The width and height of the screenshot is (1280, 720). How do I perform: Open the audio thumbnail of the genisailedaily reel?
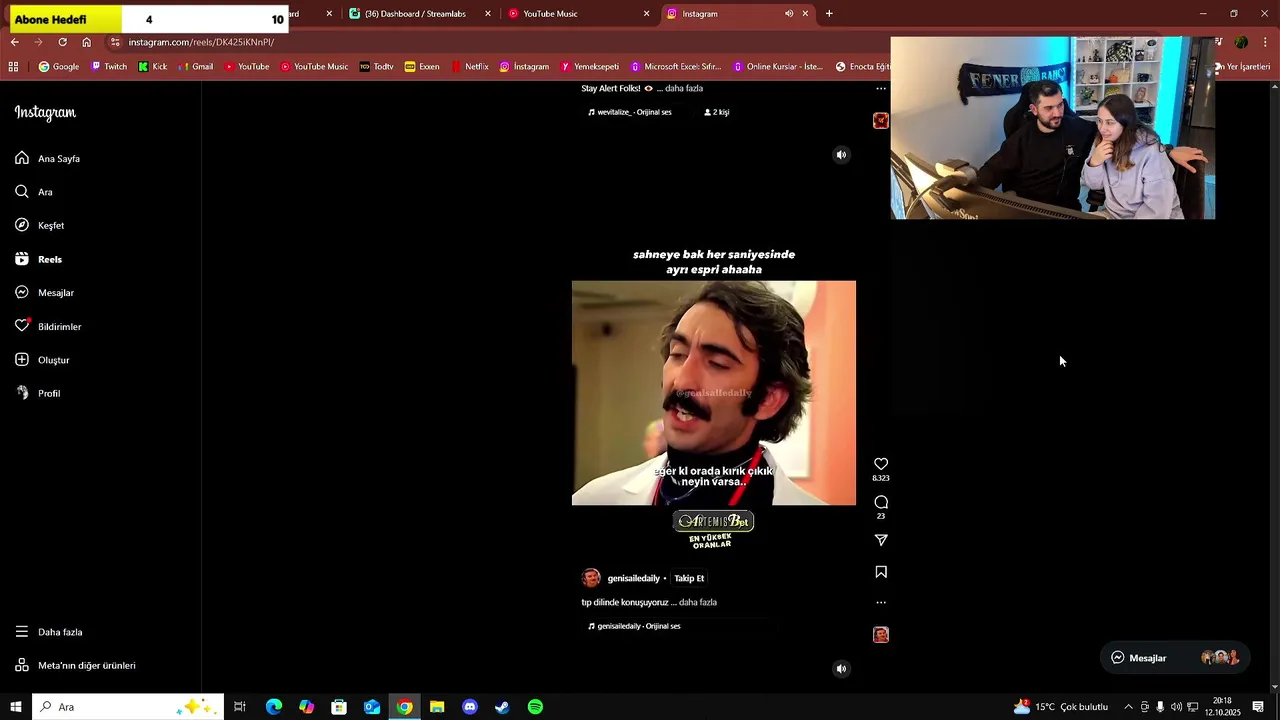tap(881, 635)
